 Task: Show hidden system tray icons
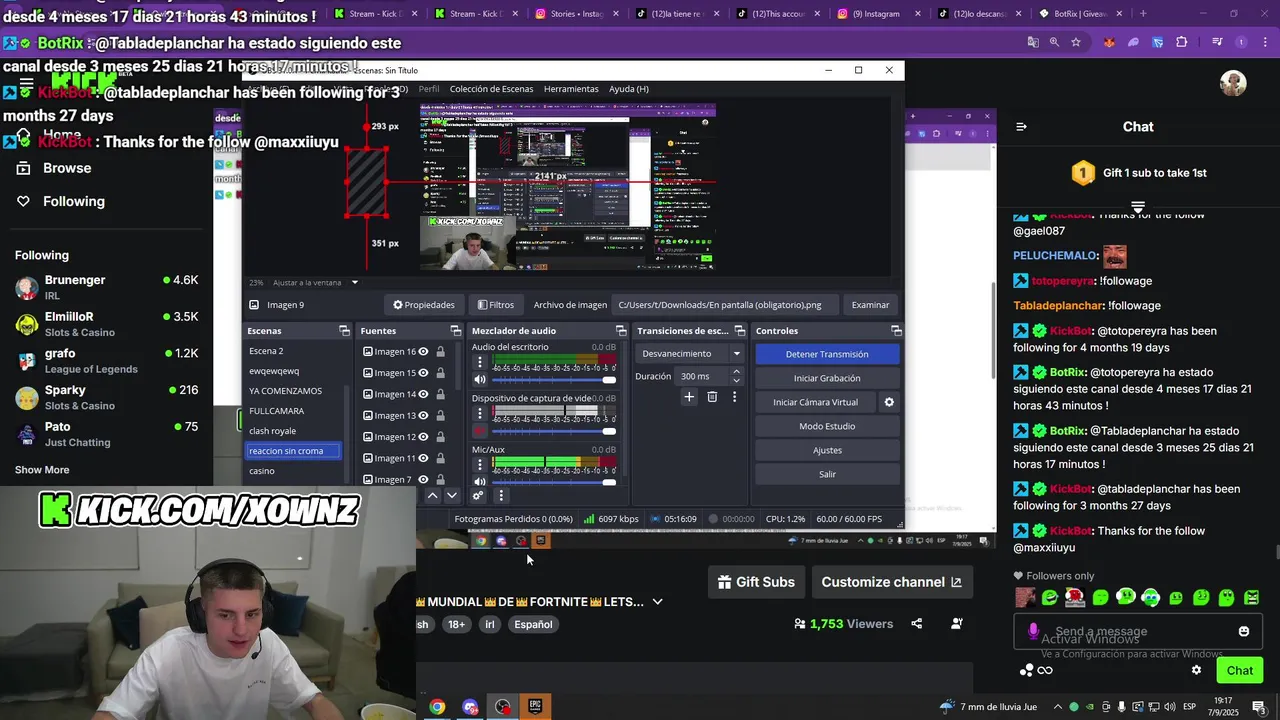pyautogui.click(x=1057, y=706)
